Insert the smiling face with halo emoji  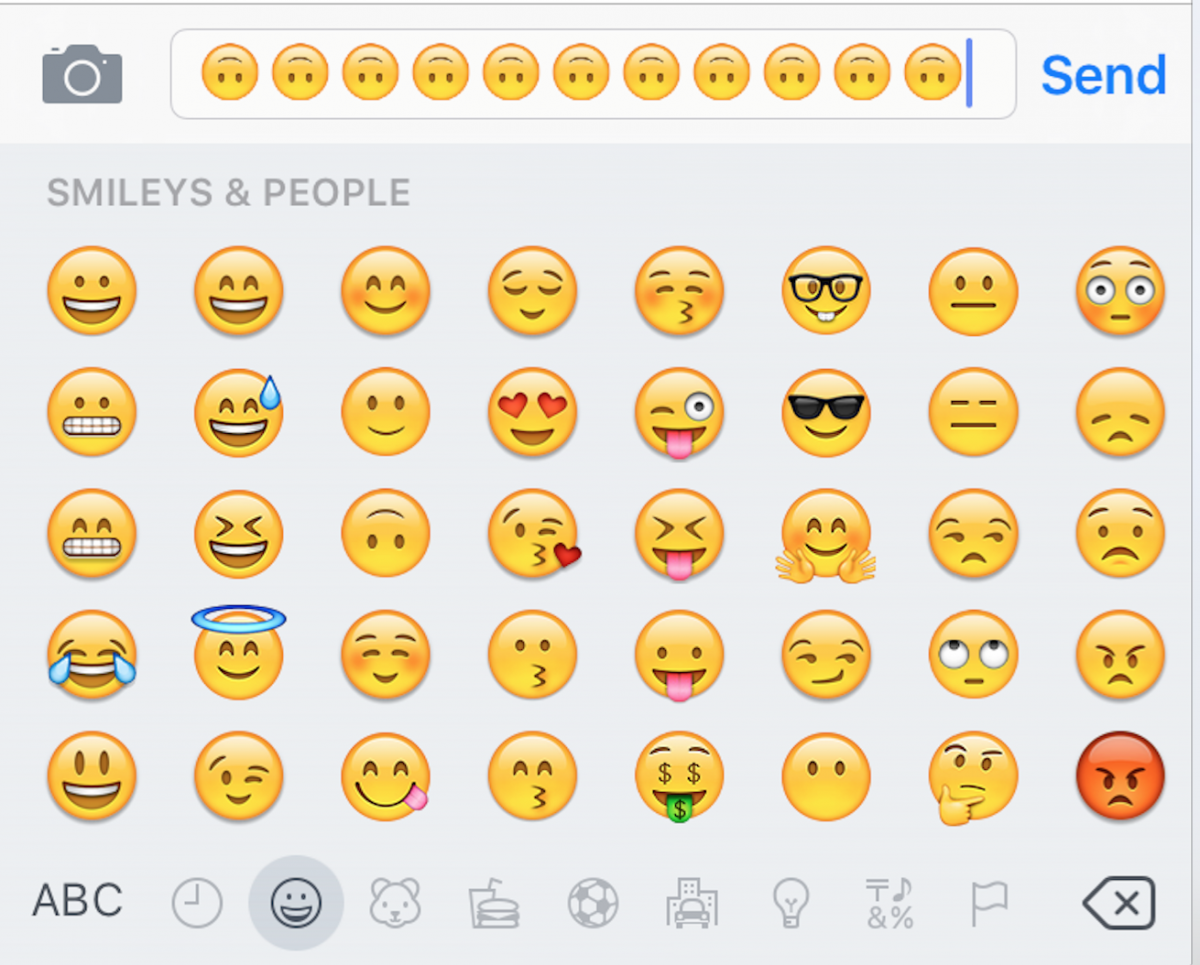238,651
